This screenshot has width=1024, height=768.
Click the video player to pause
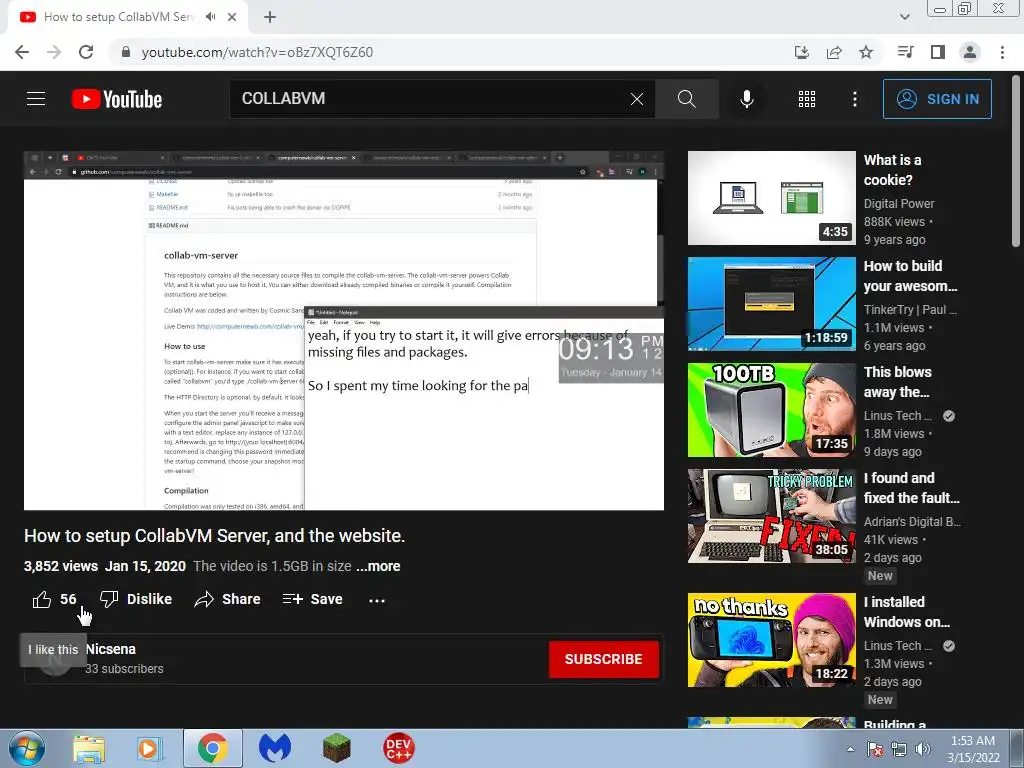(344, 330)
